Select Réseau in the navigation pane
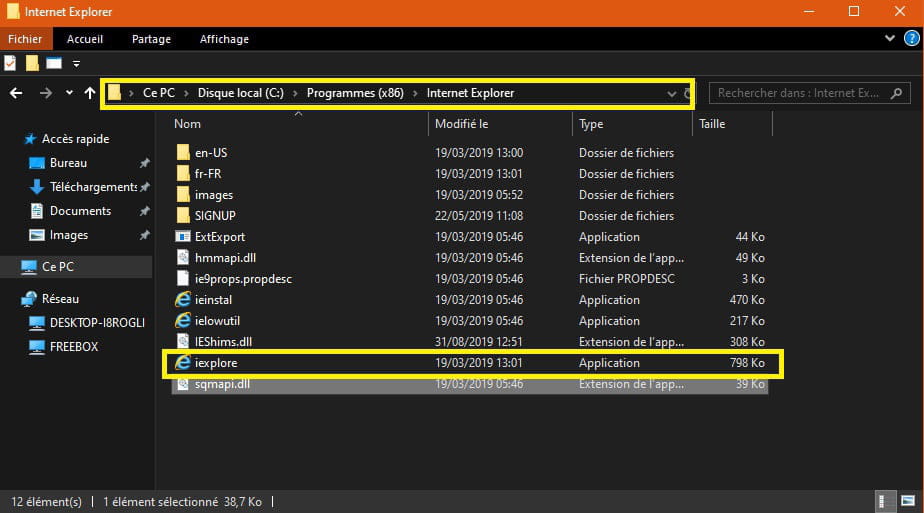The height and width of the screenshot is (513, 924). 60,299
